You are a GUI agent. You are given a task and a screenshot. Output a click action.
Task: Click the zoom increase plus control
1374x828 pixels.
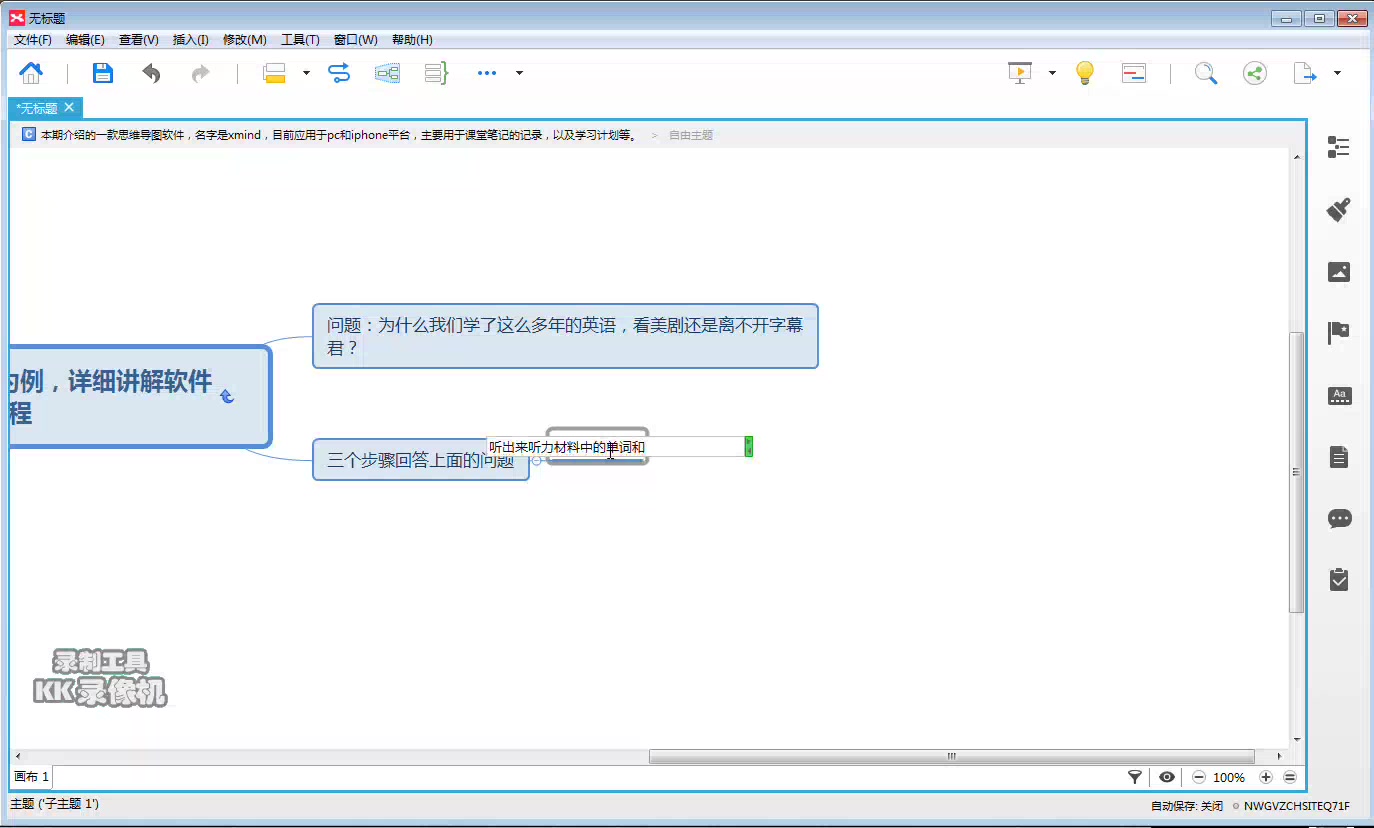tap(1265, 777)
